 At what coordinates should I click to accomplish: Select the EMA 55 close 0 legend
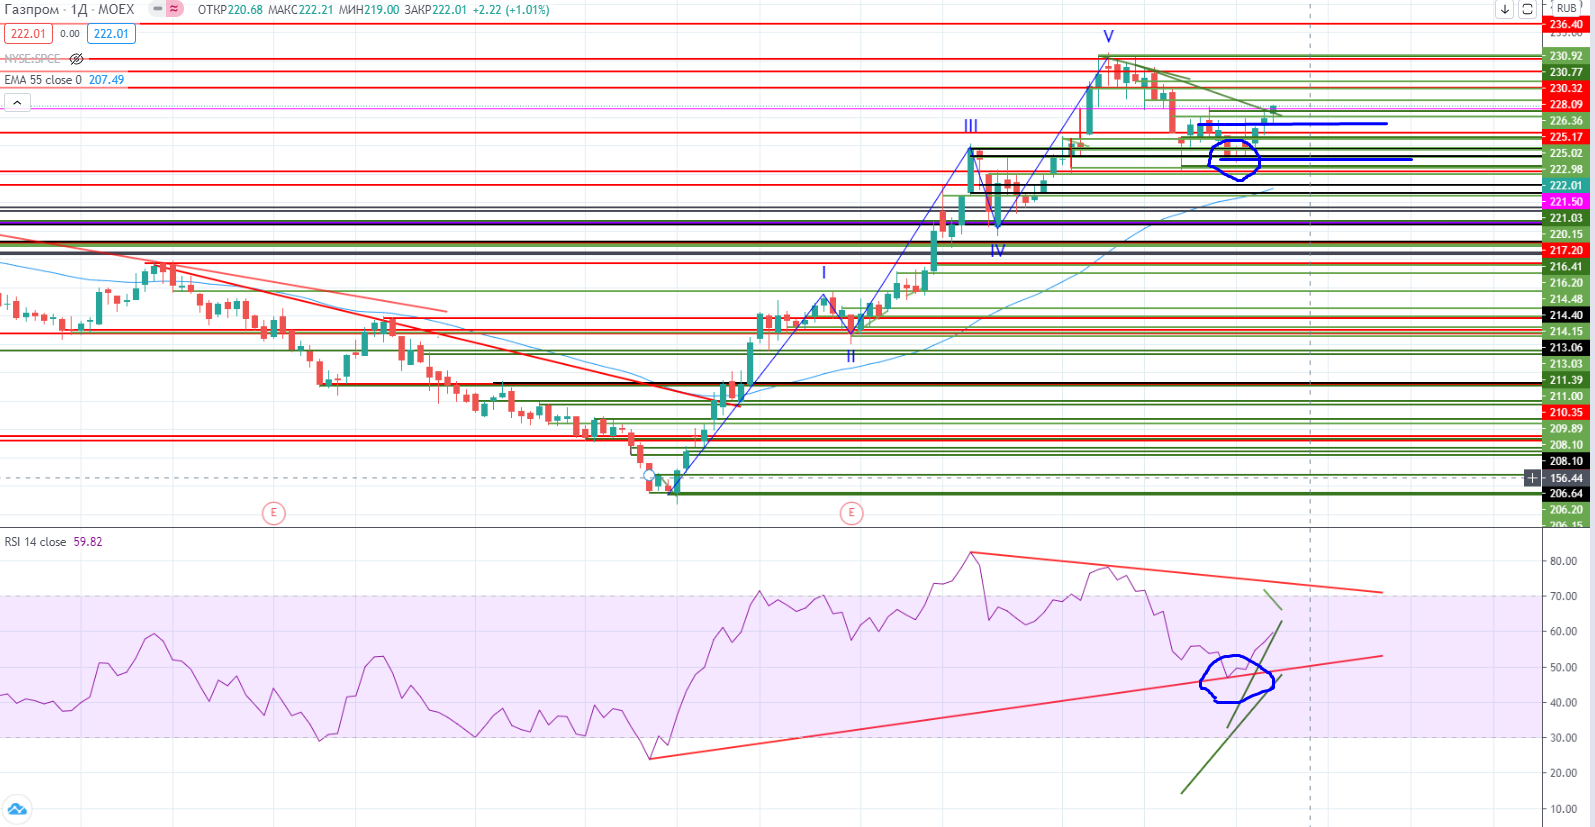point(43,80)
